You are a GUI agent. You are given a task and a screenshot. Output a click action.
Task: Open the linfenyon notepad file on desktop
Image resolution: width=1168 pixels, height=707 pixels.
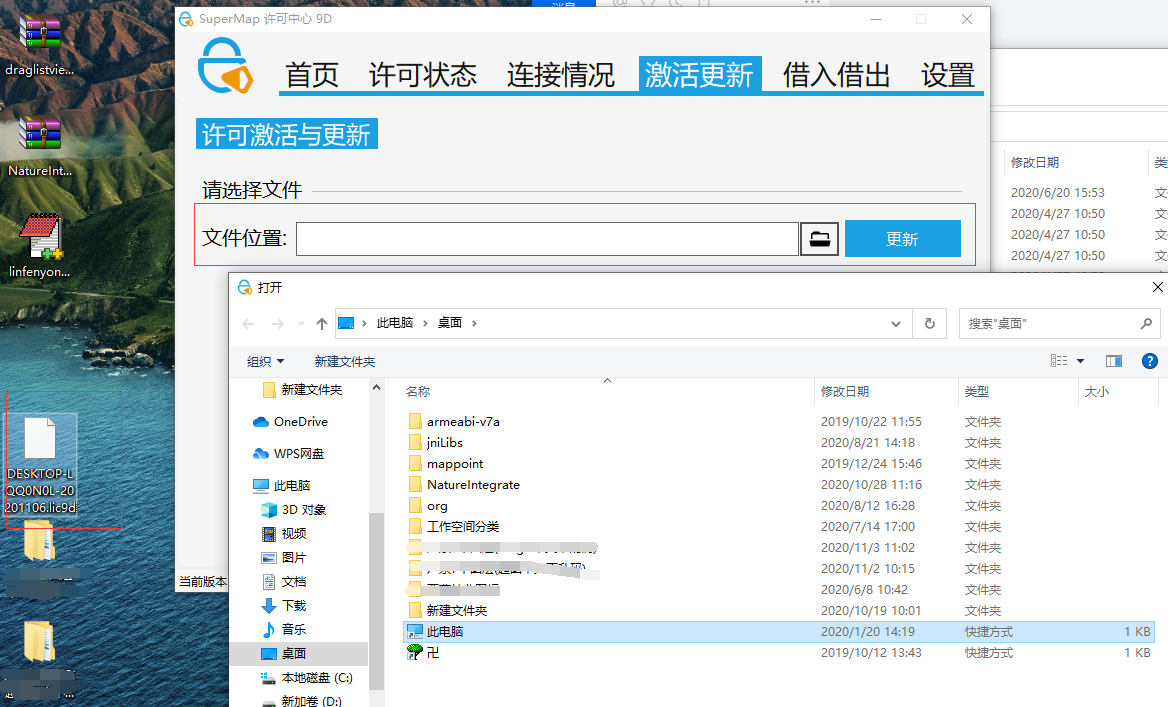[39, 247]
